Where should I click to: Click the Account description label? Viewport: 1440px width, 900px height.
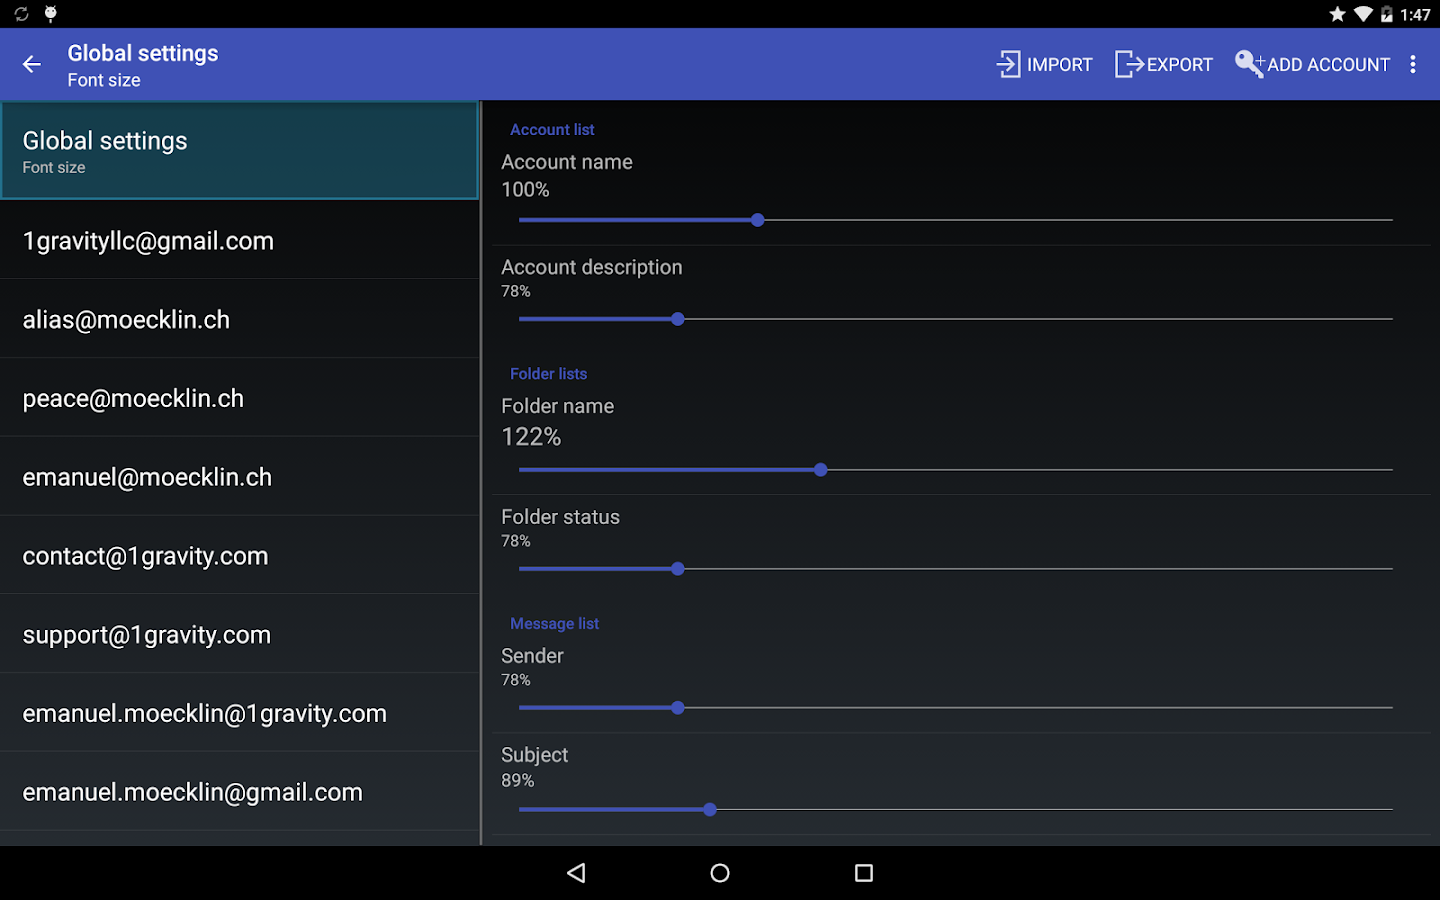(592, 267)
